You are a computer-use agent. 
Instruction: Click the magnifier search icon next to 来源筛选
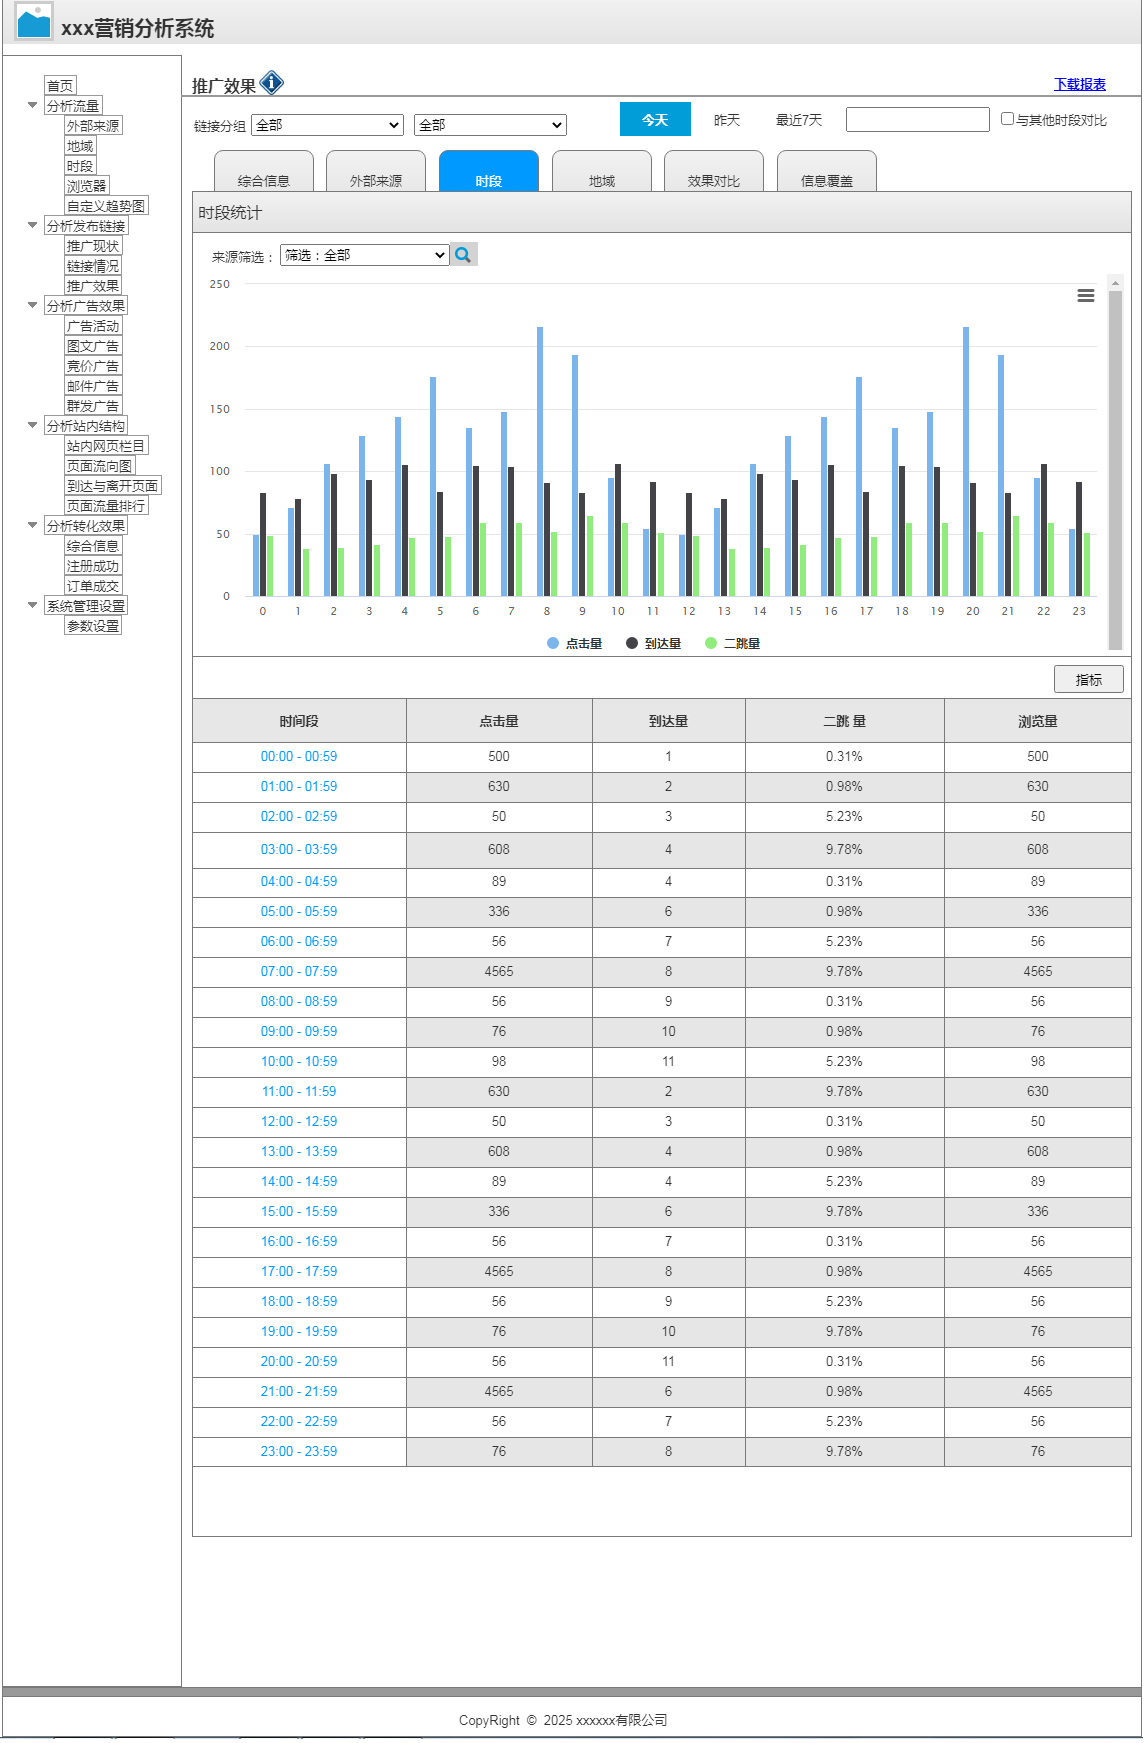coord(463,255)
